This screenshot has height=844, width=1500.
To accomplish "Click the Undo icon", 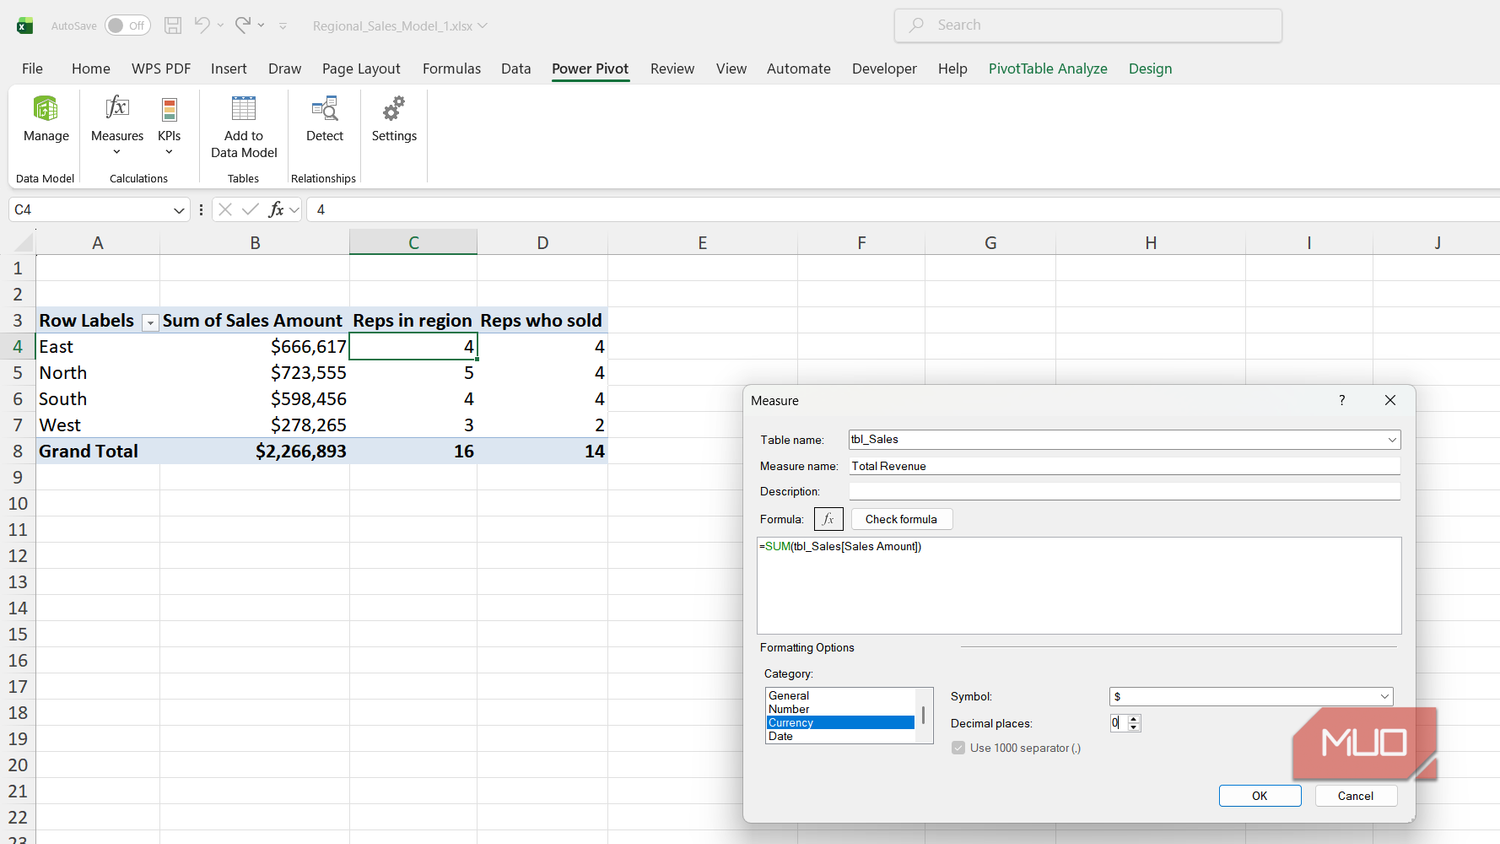I will coord(202,25).
